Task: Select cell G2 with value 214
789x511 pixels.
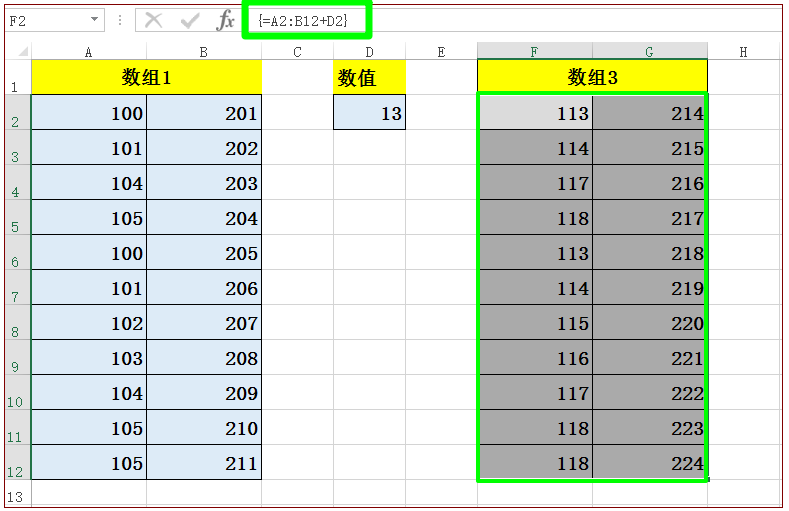Action: click(x=650, y=112)
